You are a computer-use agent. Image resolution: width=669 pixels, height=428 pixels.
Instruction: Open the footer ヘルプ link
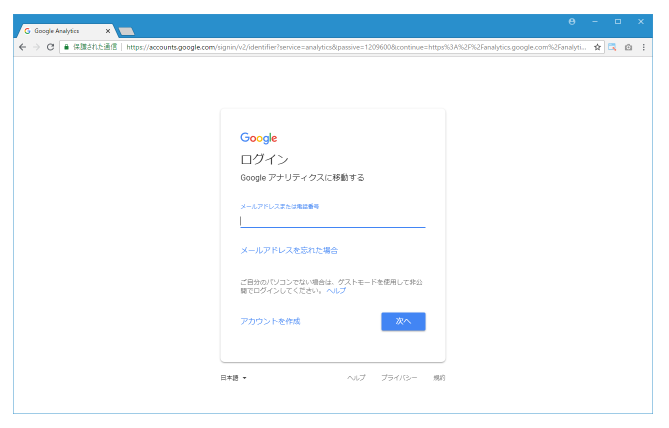pos(356,378)
